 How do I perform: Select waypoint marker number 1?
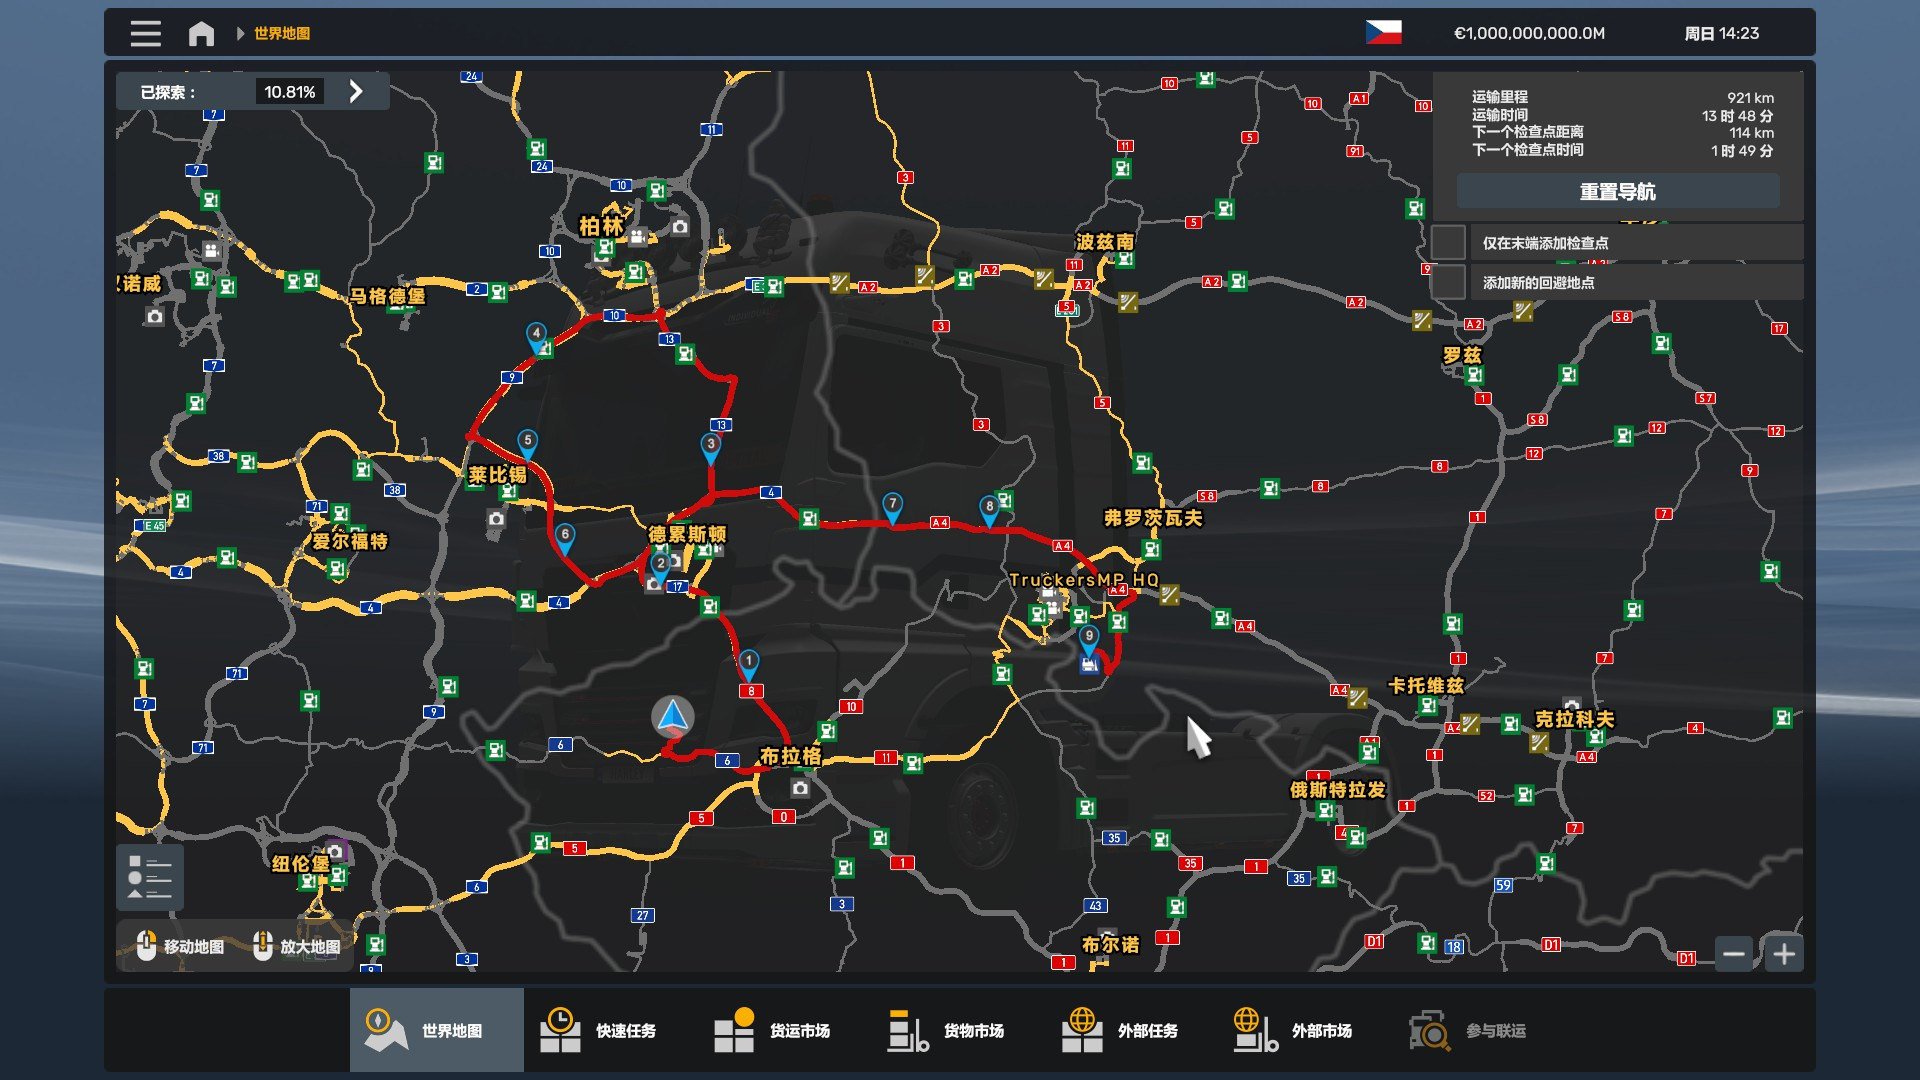pos(749,663)
